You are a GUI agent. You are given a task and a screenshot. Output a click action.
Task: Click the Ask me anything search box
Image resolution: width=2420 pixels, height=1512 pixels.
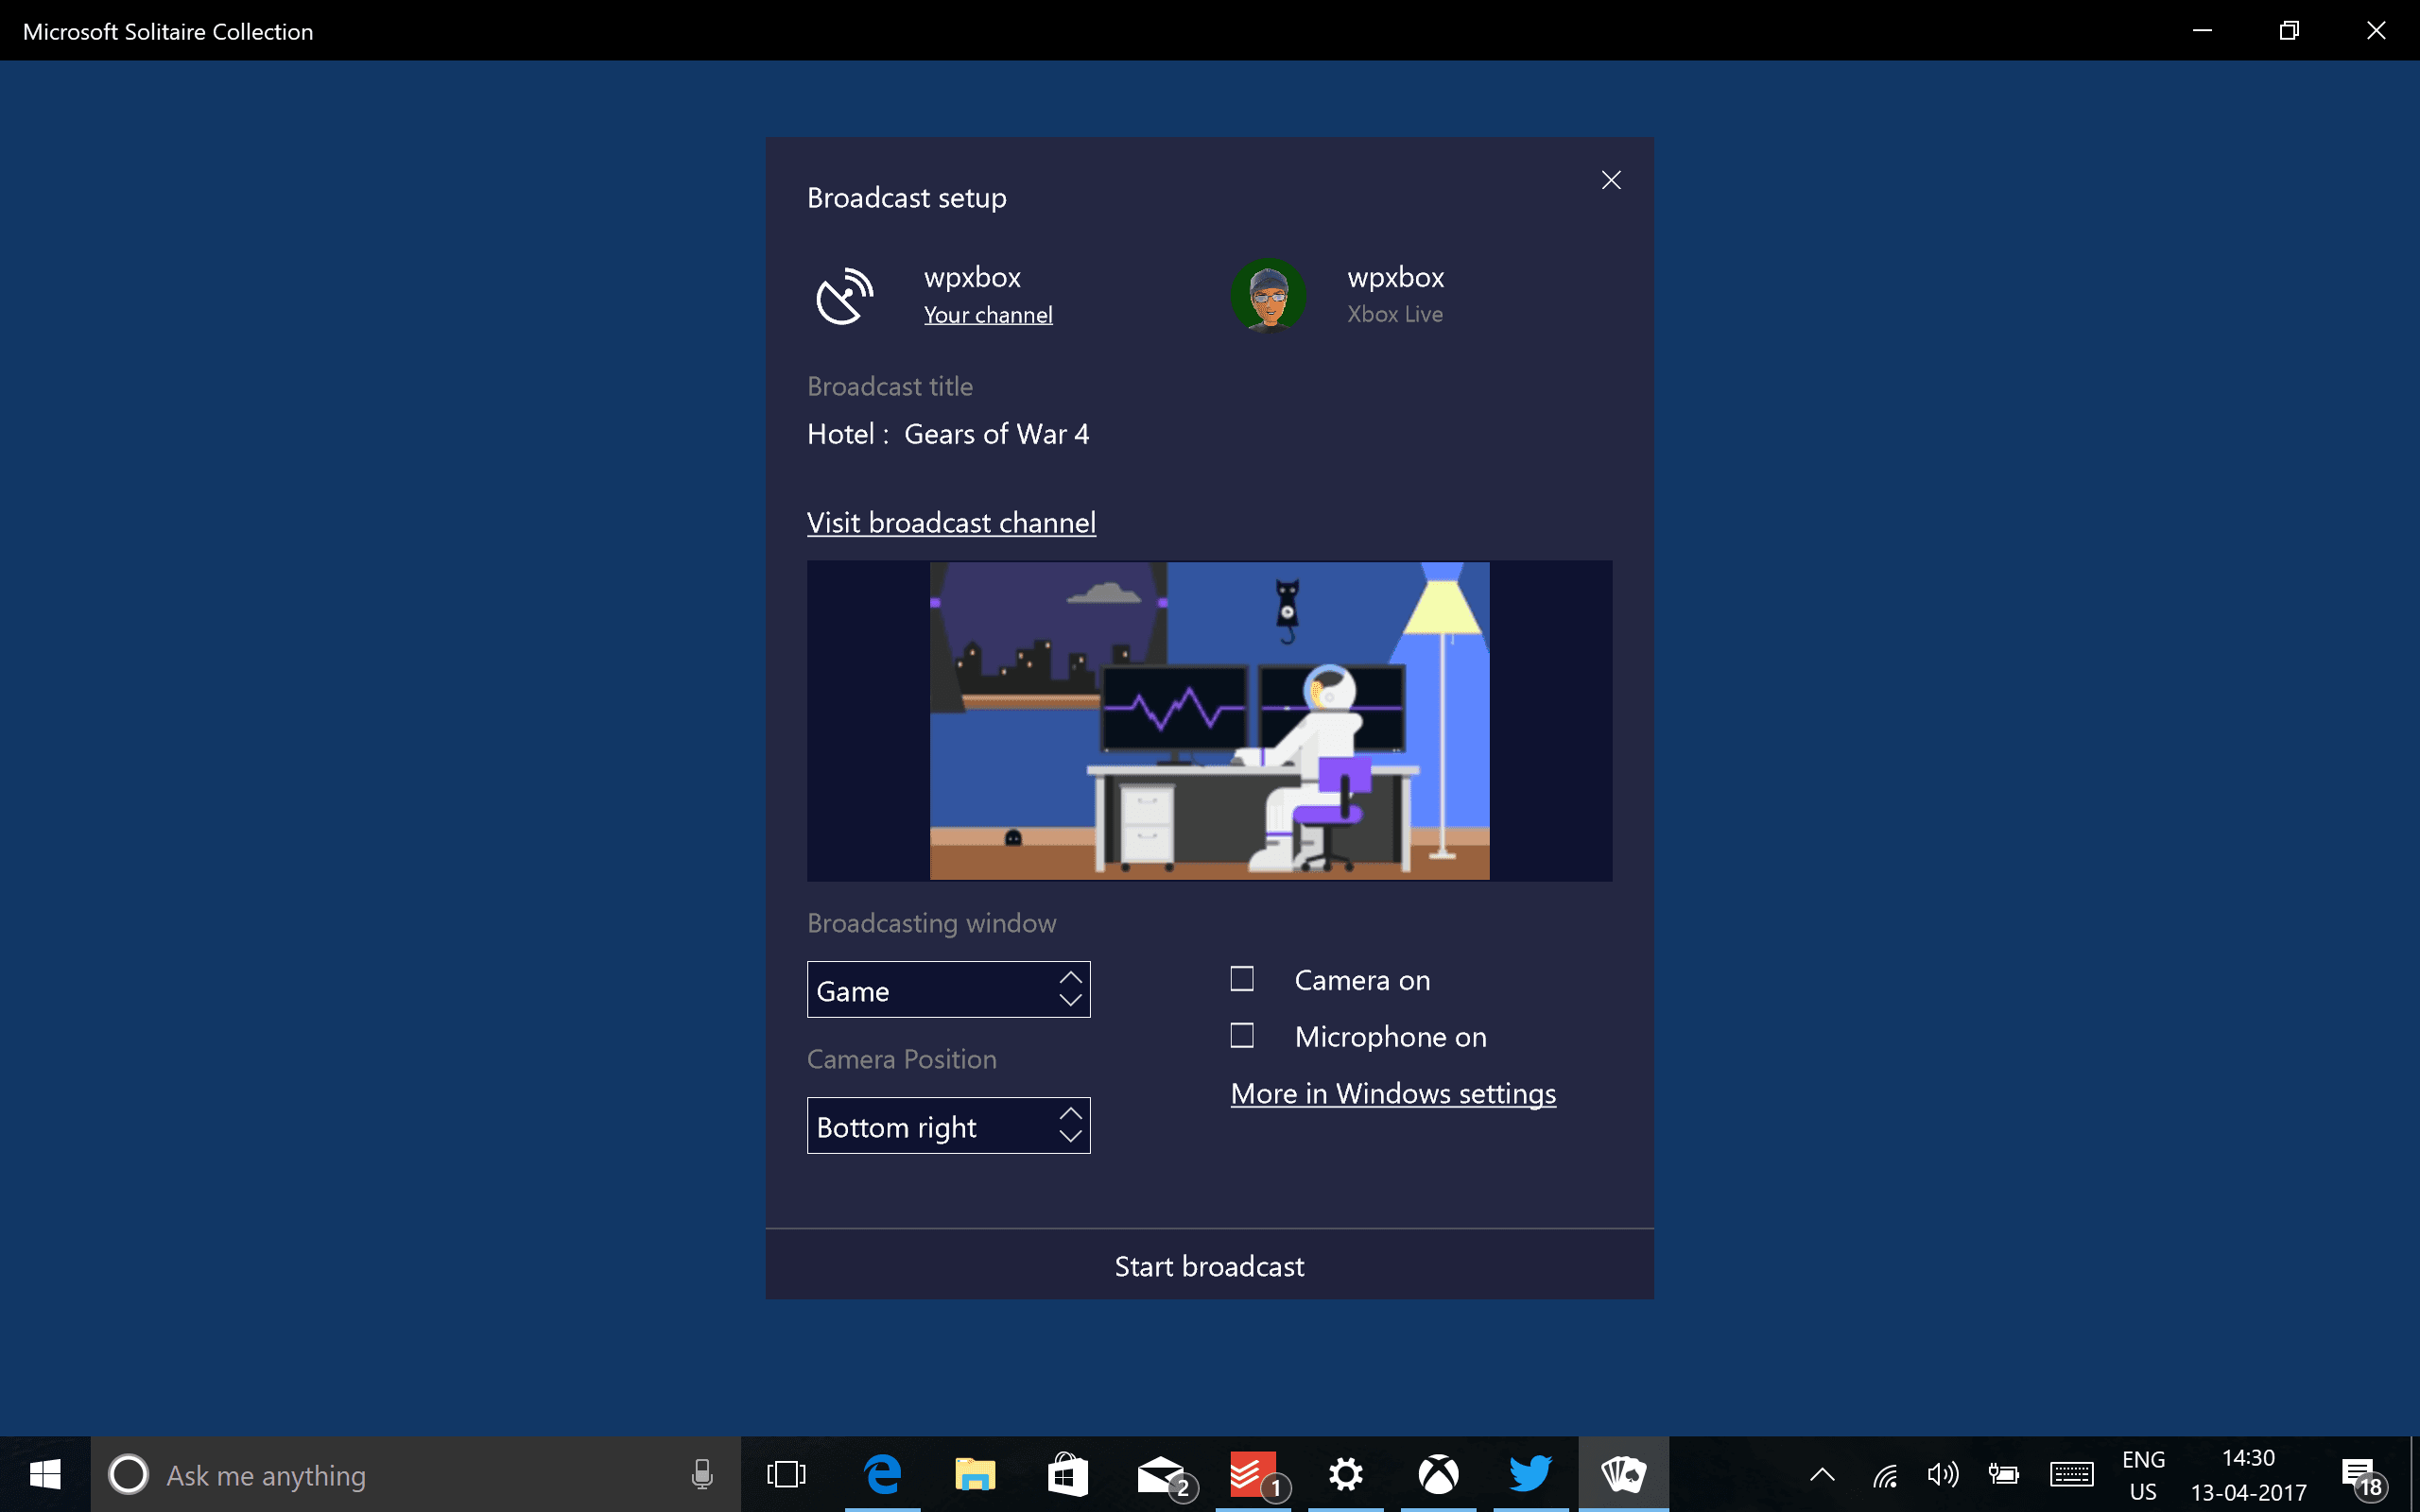coord(415,1474)
